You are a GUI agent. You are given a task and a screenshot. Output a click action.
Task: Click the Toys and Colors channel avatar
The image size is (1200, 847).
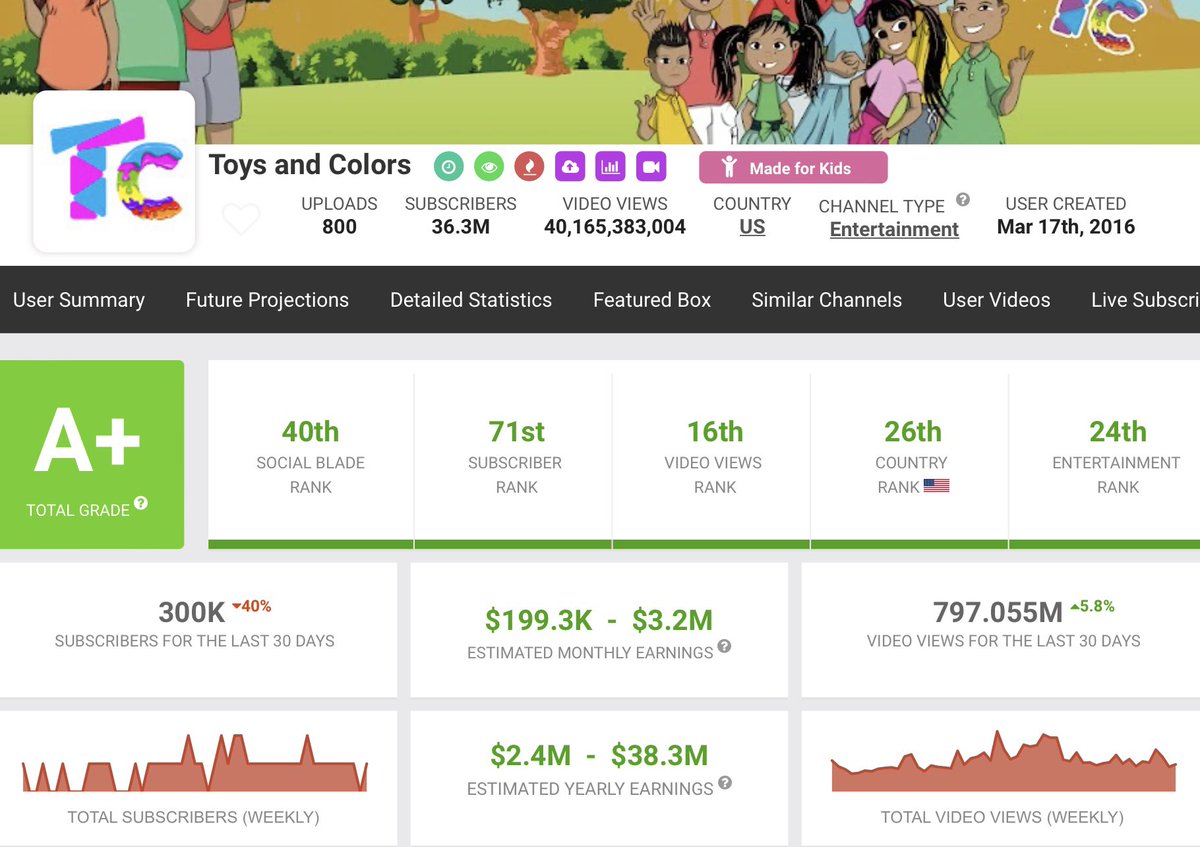[114, 171]
